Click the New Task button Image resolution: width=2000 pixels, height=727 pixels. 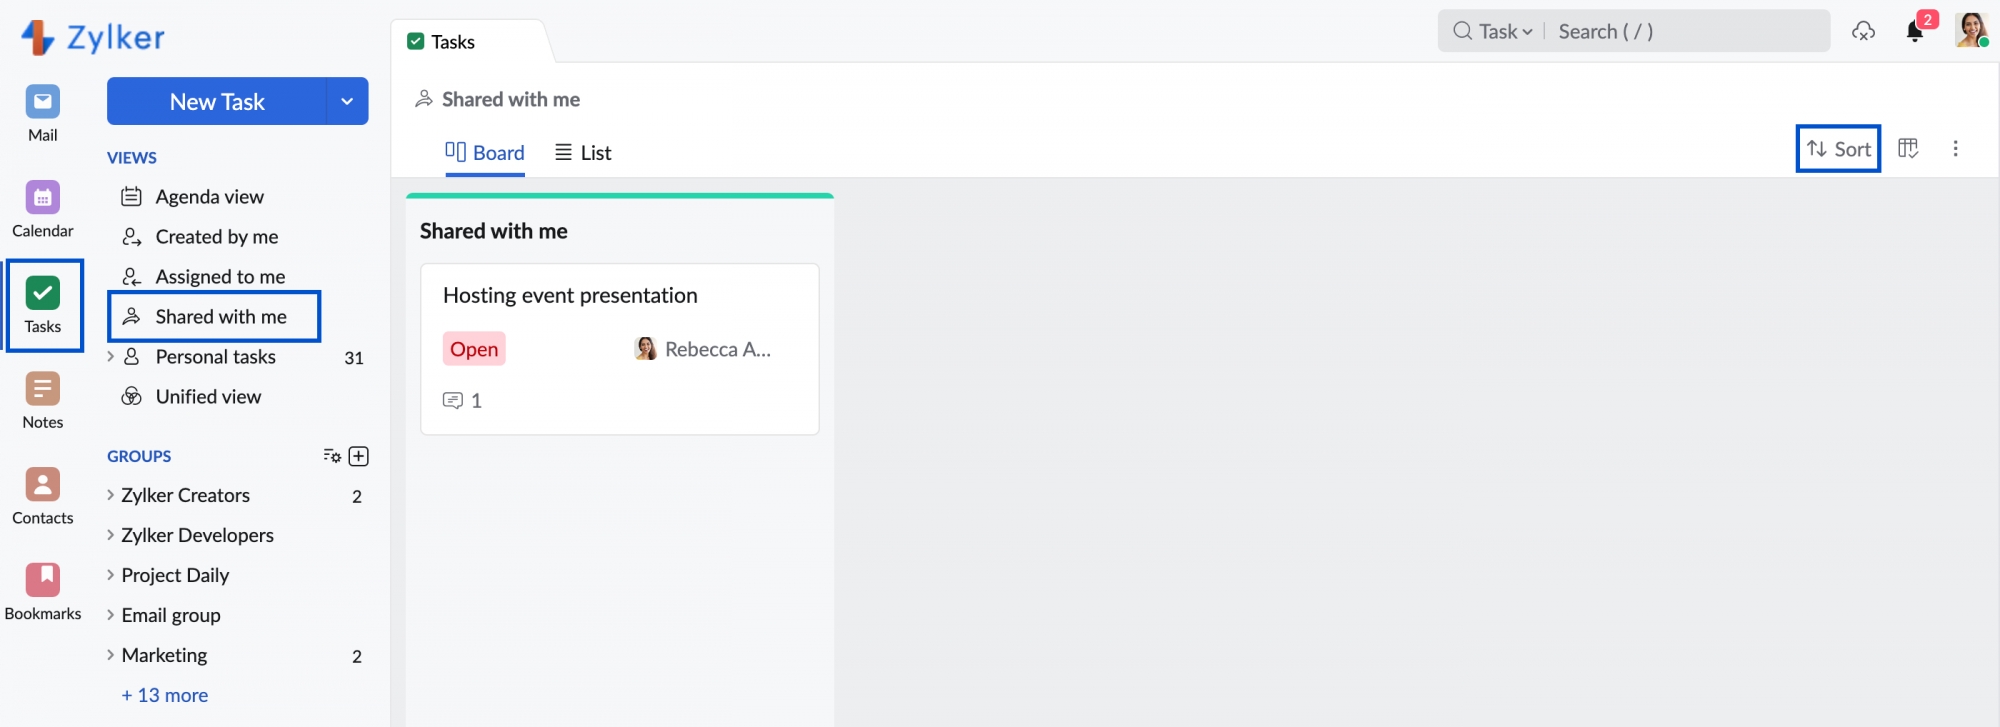click(x=217, y=101)
